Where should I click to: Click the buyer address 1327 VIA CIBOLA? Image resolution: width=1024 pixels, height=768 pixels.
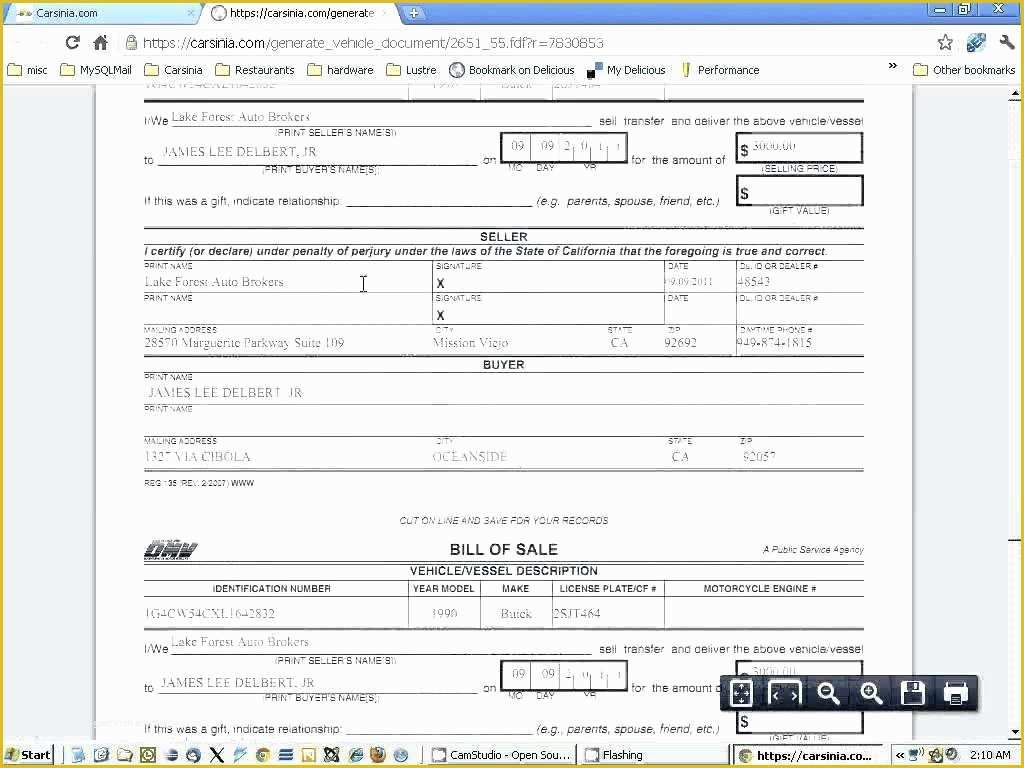click(x=197, y=456)
